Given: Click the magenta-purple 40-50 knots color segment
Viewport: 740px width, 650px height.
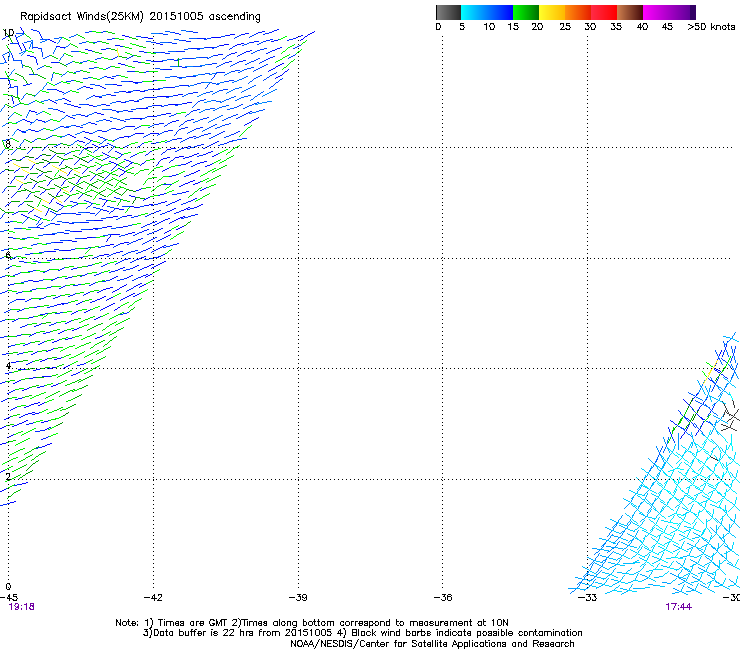Looking at the screenshot, I should (669, 12).
